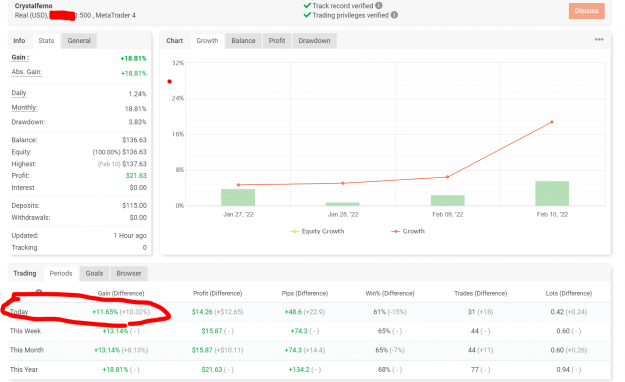Show the Profit chart tab

pos(277,41)
